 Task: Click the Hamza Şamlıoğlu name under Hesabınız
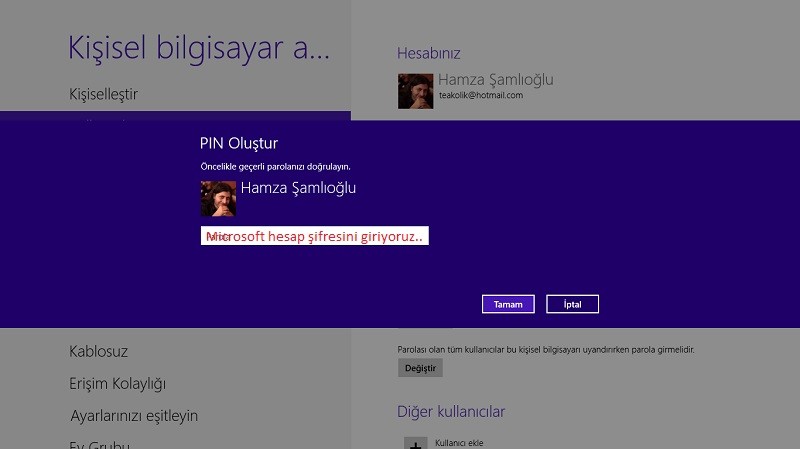(495, 80)
